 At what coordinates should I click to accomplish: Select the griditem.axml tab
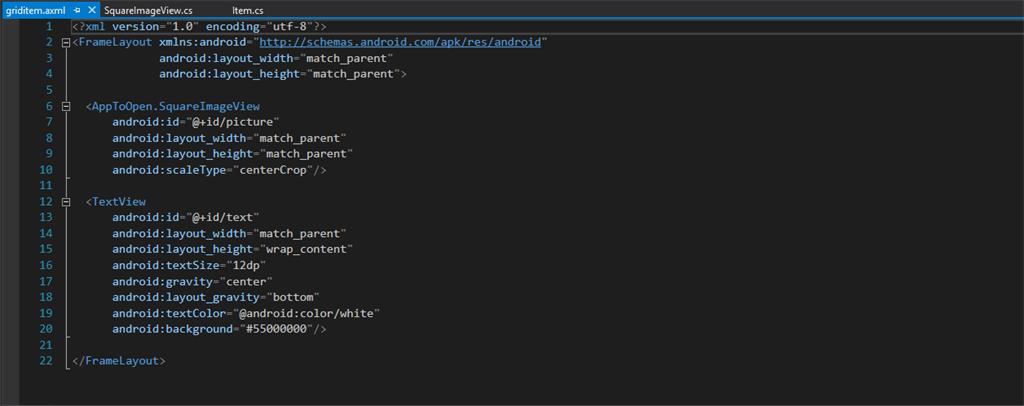34,9
